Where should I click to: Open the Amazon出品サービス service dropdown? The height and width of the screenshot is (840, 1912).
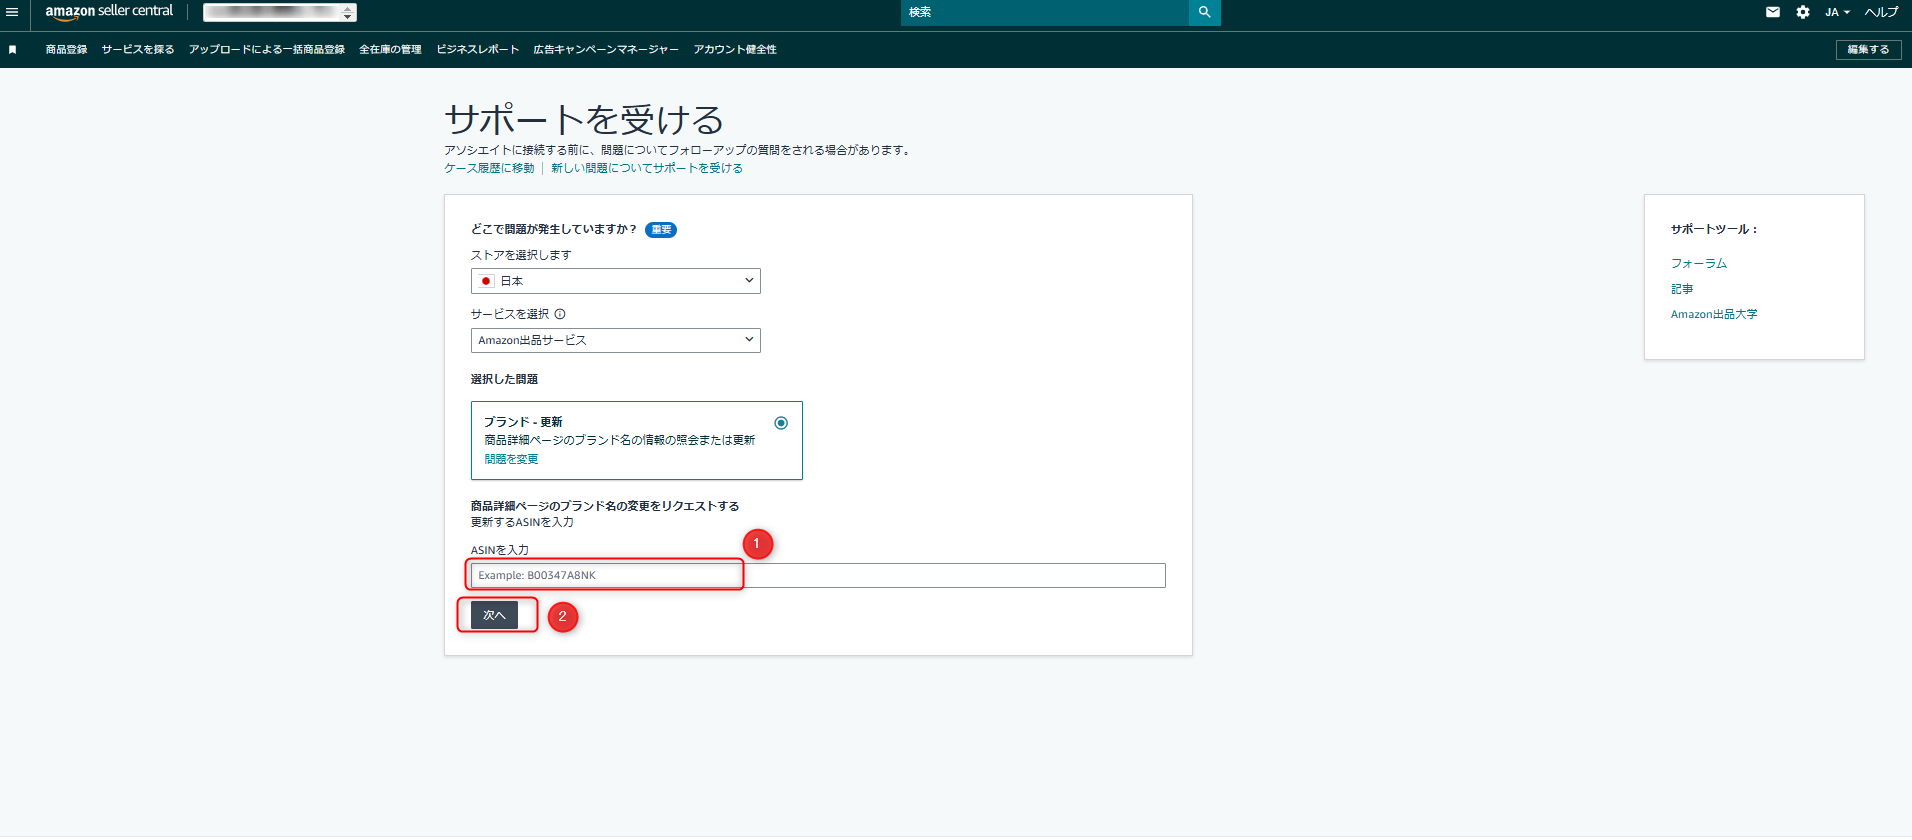click(616, 340)
